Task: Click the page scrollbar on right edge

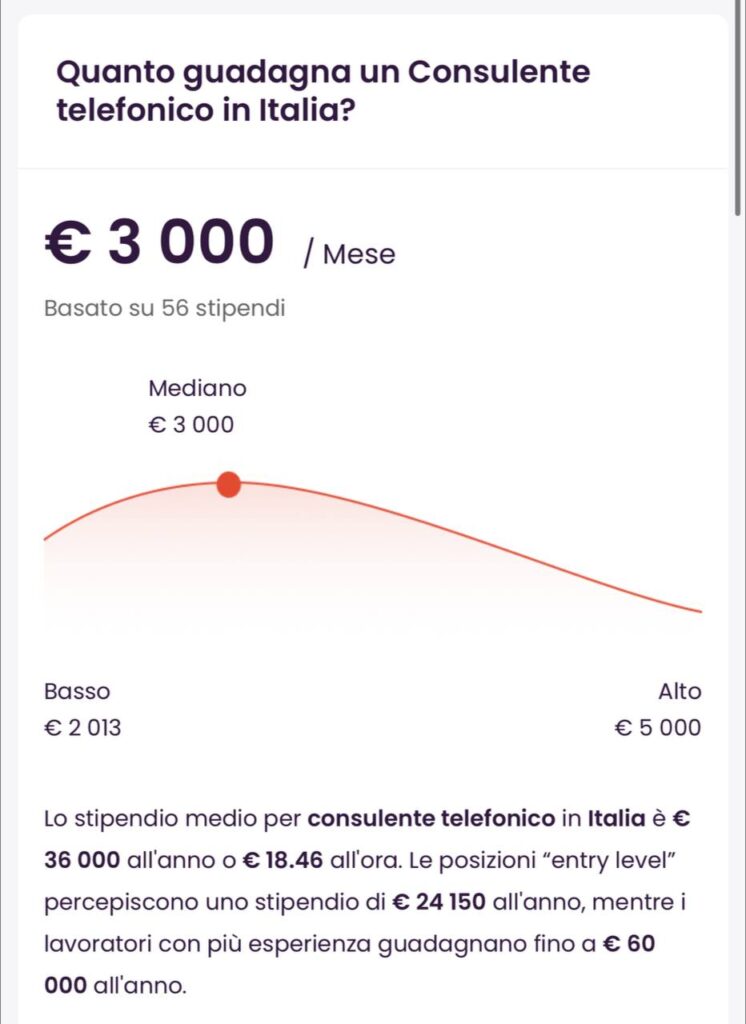Action: coord(738,108)
